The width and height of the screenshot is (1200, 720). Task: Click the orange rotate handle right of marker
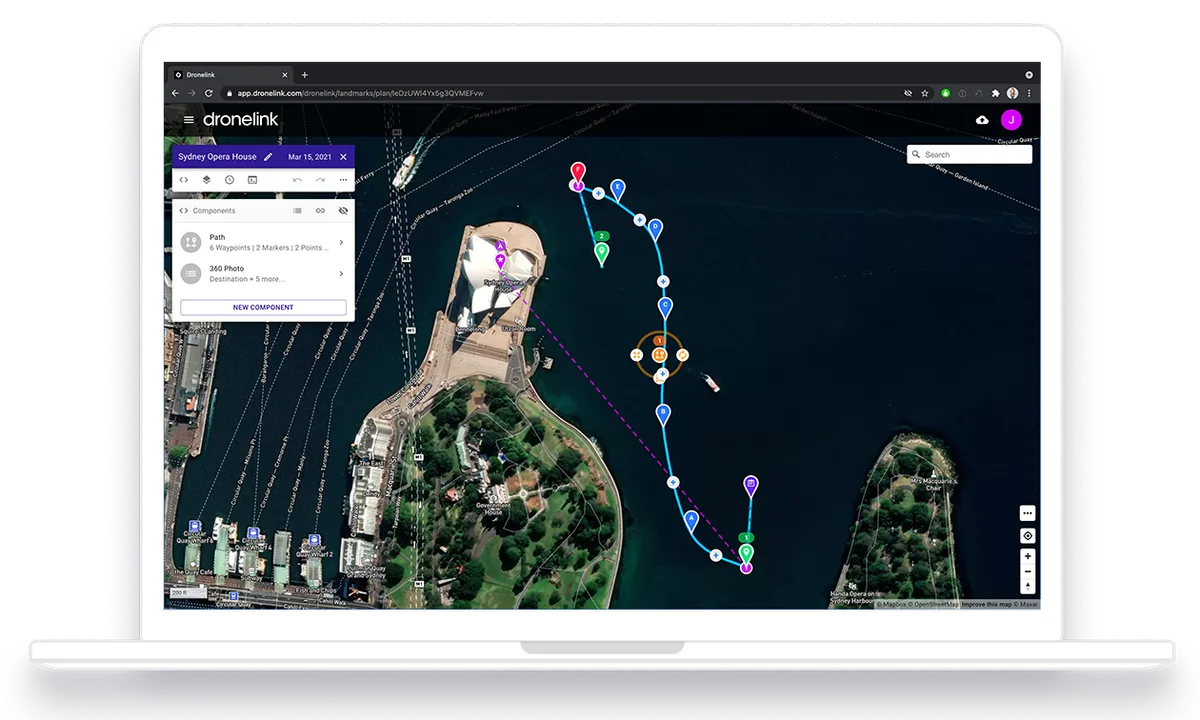682,354
